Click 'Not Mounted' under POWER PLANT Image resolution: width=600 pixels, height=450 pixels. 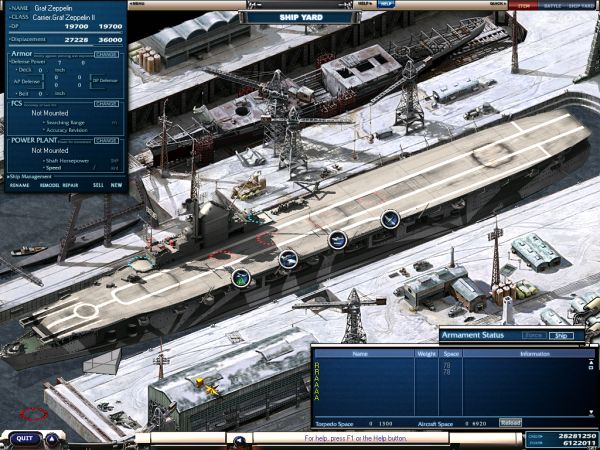pyautogui.click(x=50, y=150)
